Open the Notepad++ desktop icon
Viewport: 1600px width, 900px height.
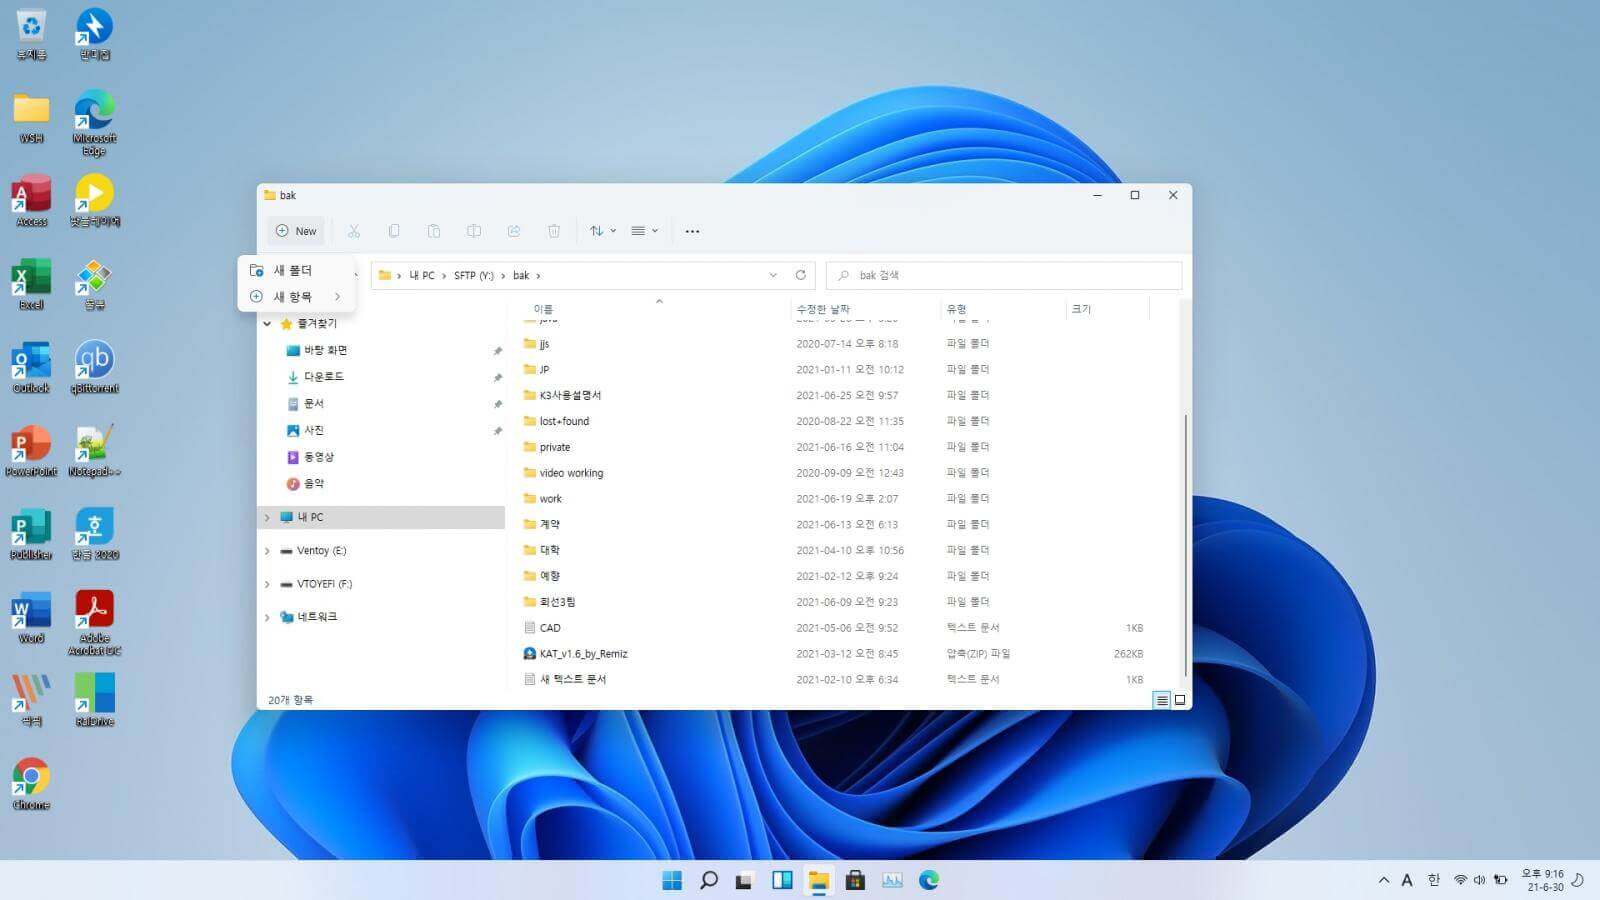[94, 450]
